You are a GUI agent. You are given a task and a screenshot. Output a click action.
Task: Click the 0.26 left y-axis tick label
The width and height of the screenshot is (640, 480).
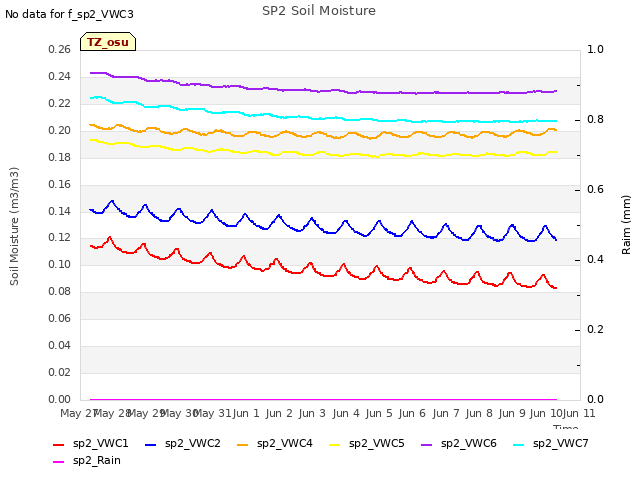pos(60,49)
